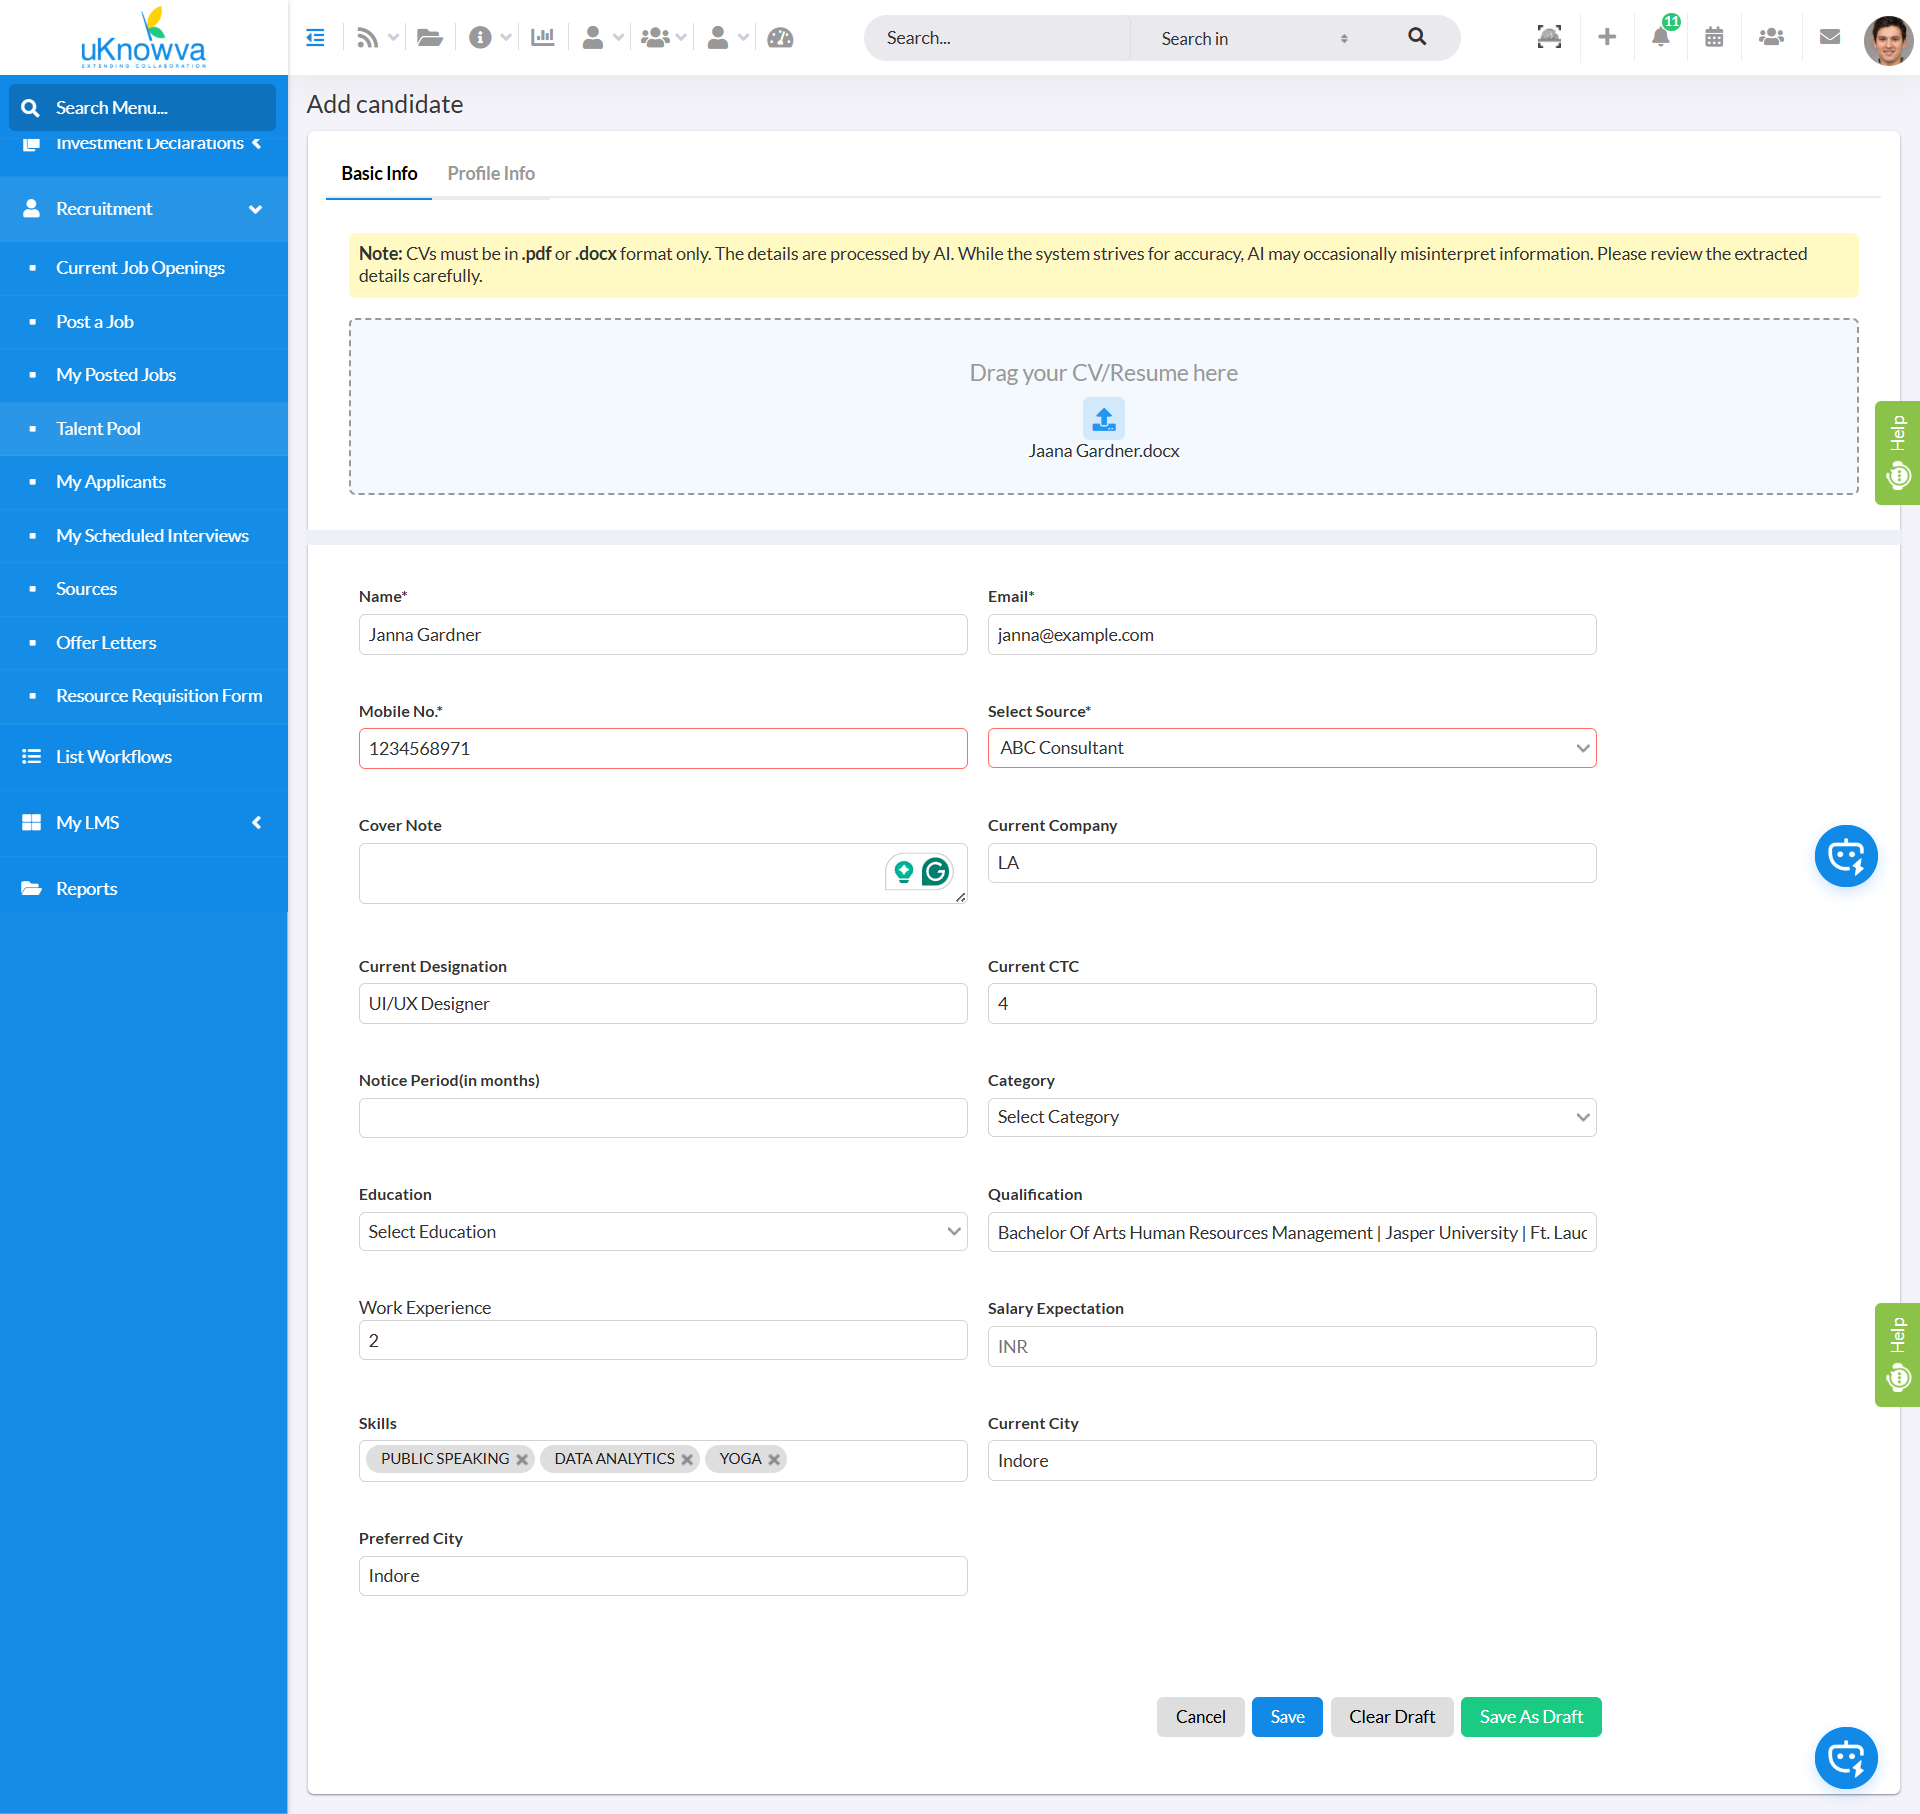Open the dashboard gauge icon

(x=780, y=38)
